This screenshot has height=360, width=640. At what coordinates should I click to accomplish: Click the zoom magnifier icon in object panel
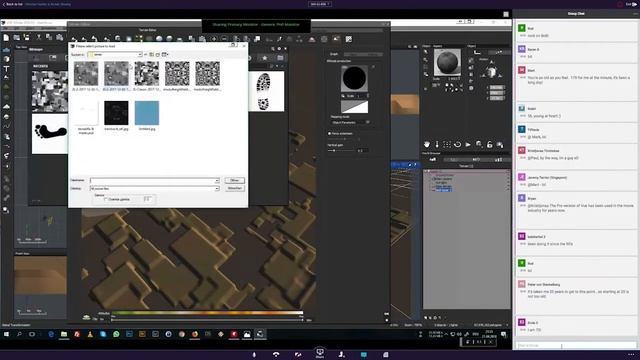point(479,144)
